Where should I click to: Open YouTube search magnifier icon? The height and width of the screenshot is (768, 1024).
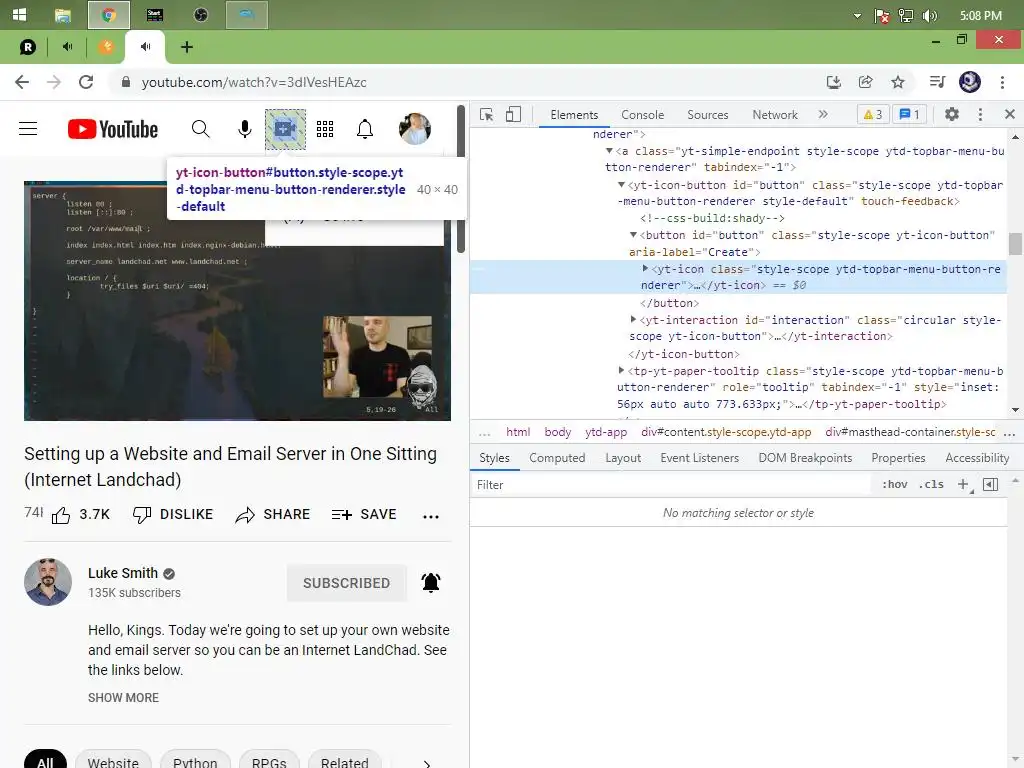click(x=200, y=129)
